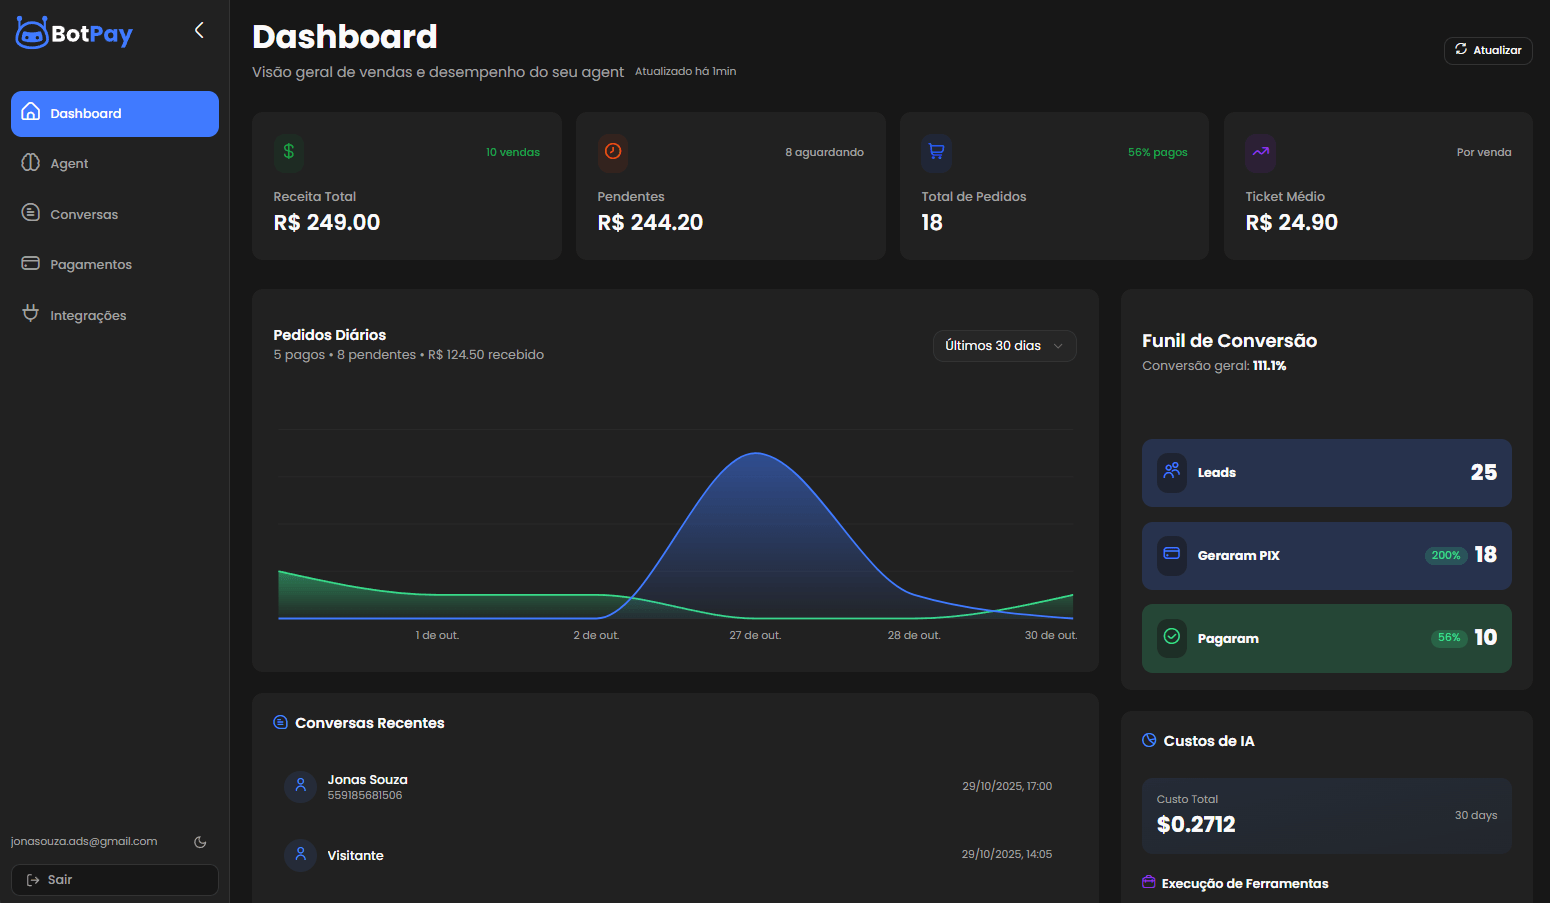Viewport: 1550px width, 903px height.
Task: Click the Receita Total dollar icon
Action: pyautogui.click(x=288, y=152)
